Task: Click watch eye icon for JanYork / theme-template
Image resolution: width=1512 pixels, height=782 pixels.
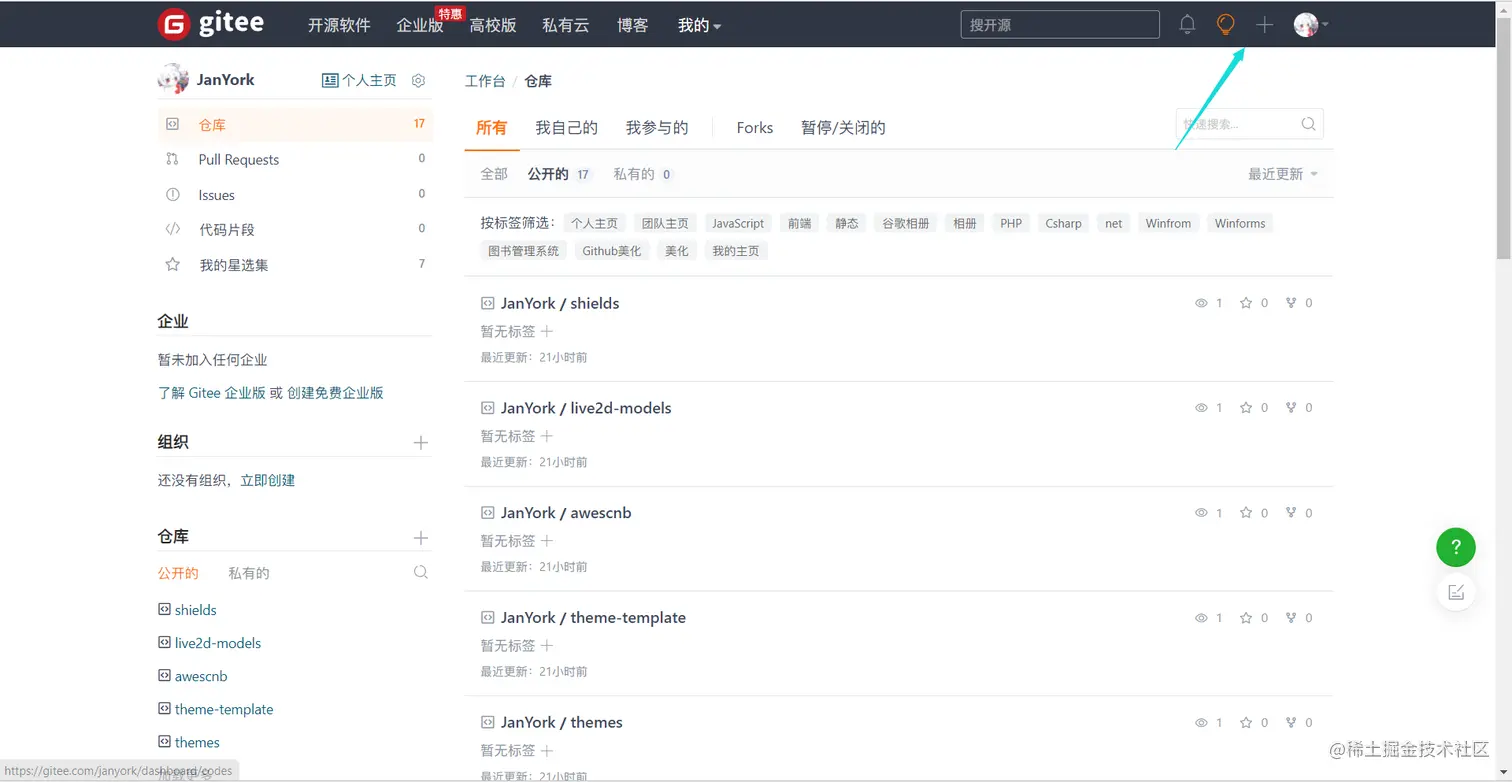Action: coord(1202,618)
